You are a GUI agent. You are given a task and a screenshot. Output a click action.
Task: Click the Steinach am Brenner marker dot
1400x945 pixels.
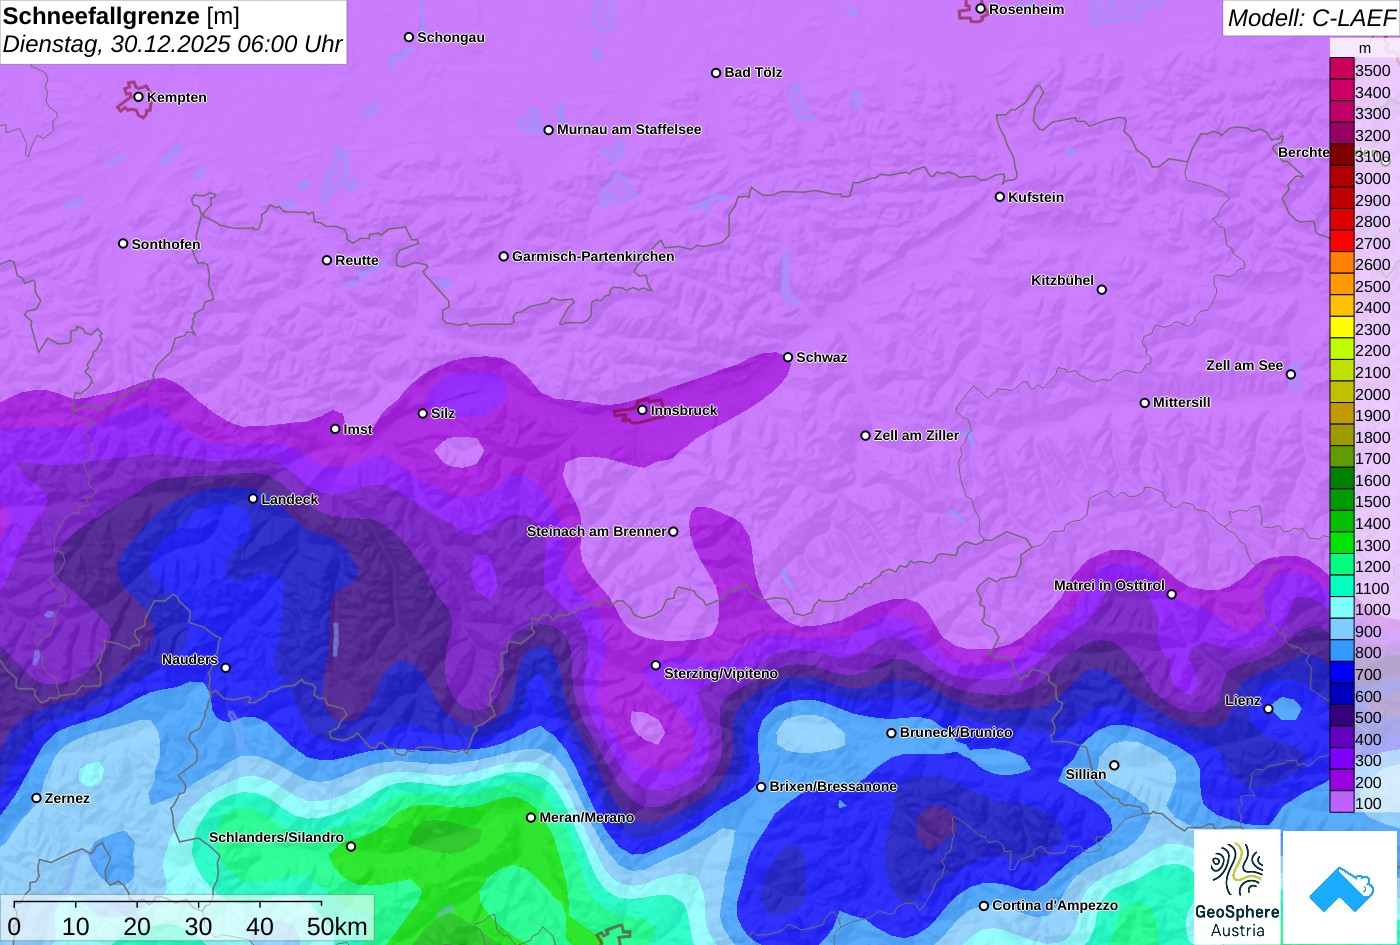click(x=673, y=532)
